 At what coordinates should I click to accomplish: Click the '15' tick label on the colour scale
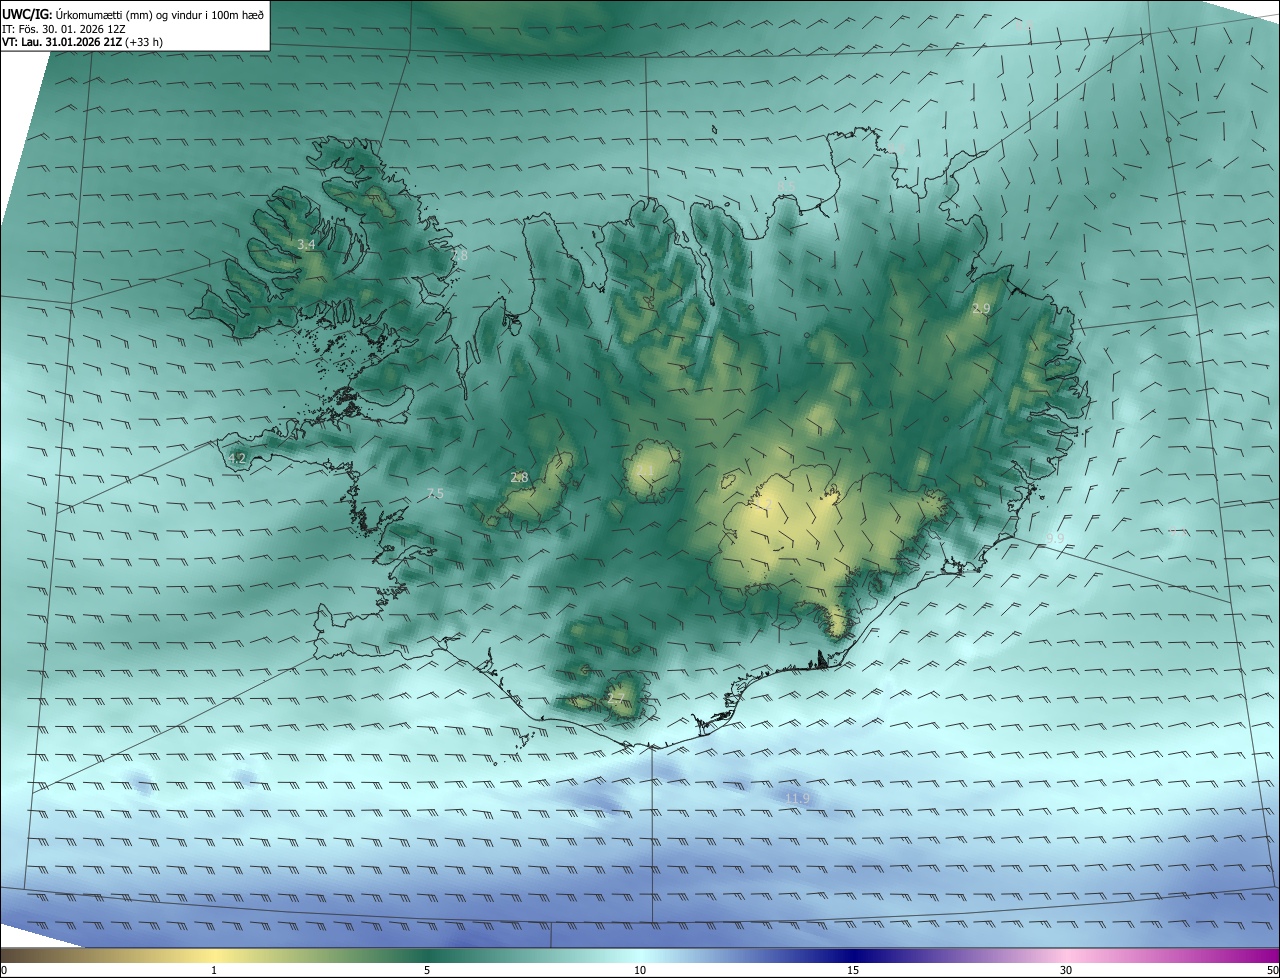coord(853,971)
